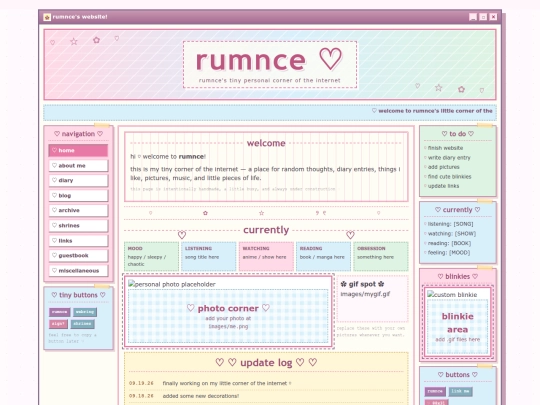This screenshot has height=405, width=540.
Task: Click 'feeling: [MOOD]' in the right sidebar
Action: click(x=449, y=253)
